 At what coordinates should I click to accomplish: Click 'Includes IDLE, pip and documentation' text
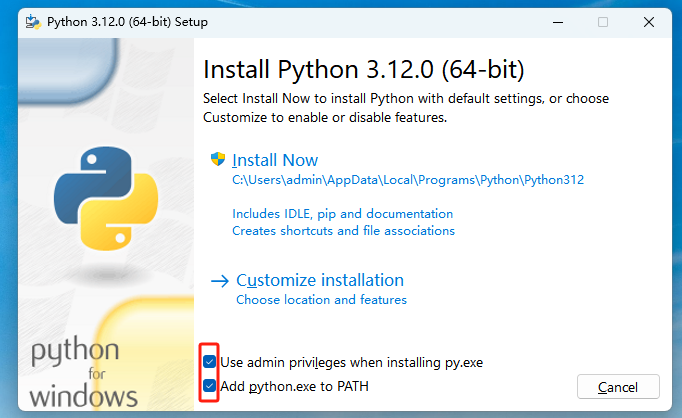[342, 214]
